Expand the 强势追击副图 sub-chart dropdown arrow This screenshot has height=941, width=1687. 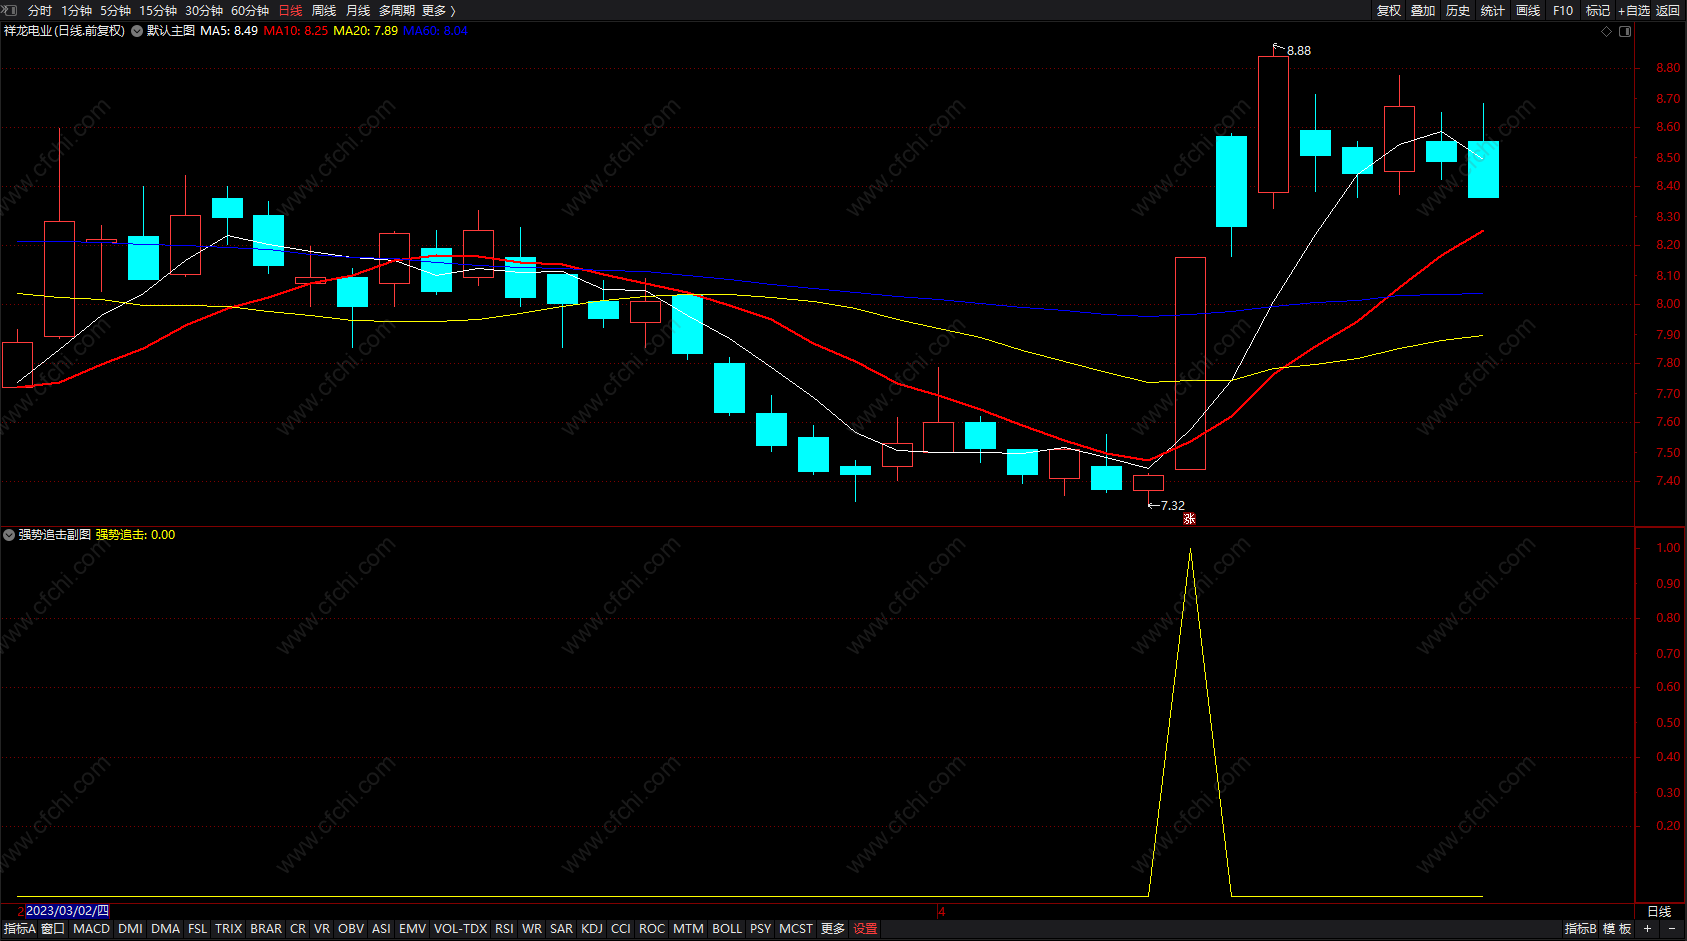(9, 535)
